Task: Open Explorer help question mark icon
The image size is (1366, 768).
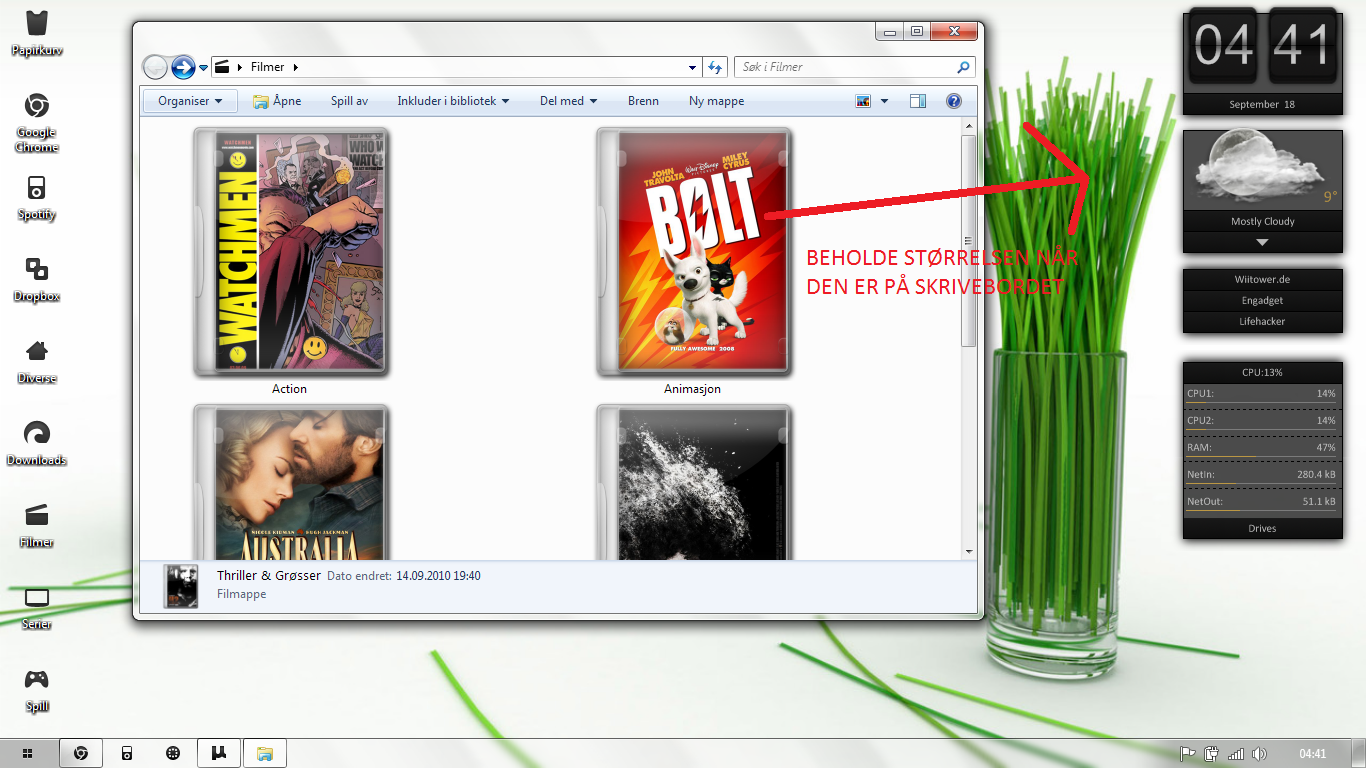Action: coord(953,101)
